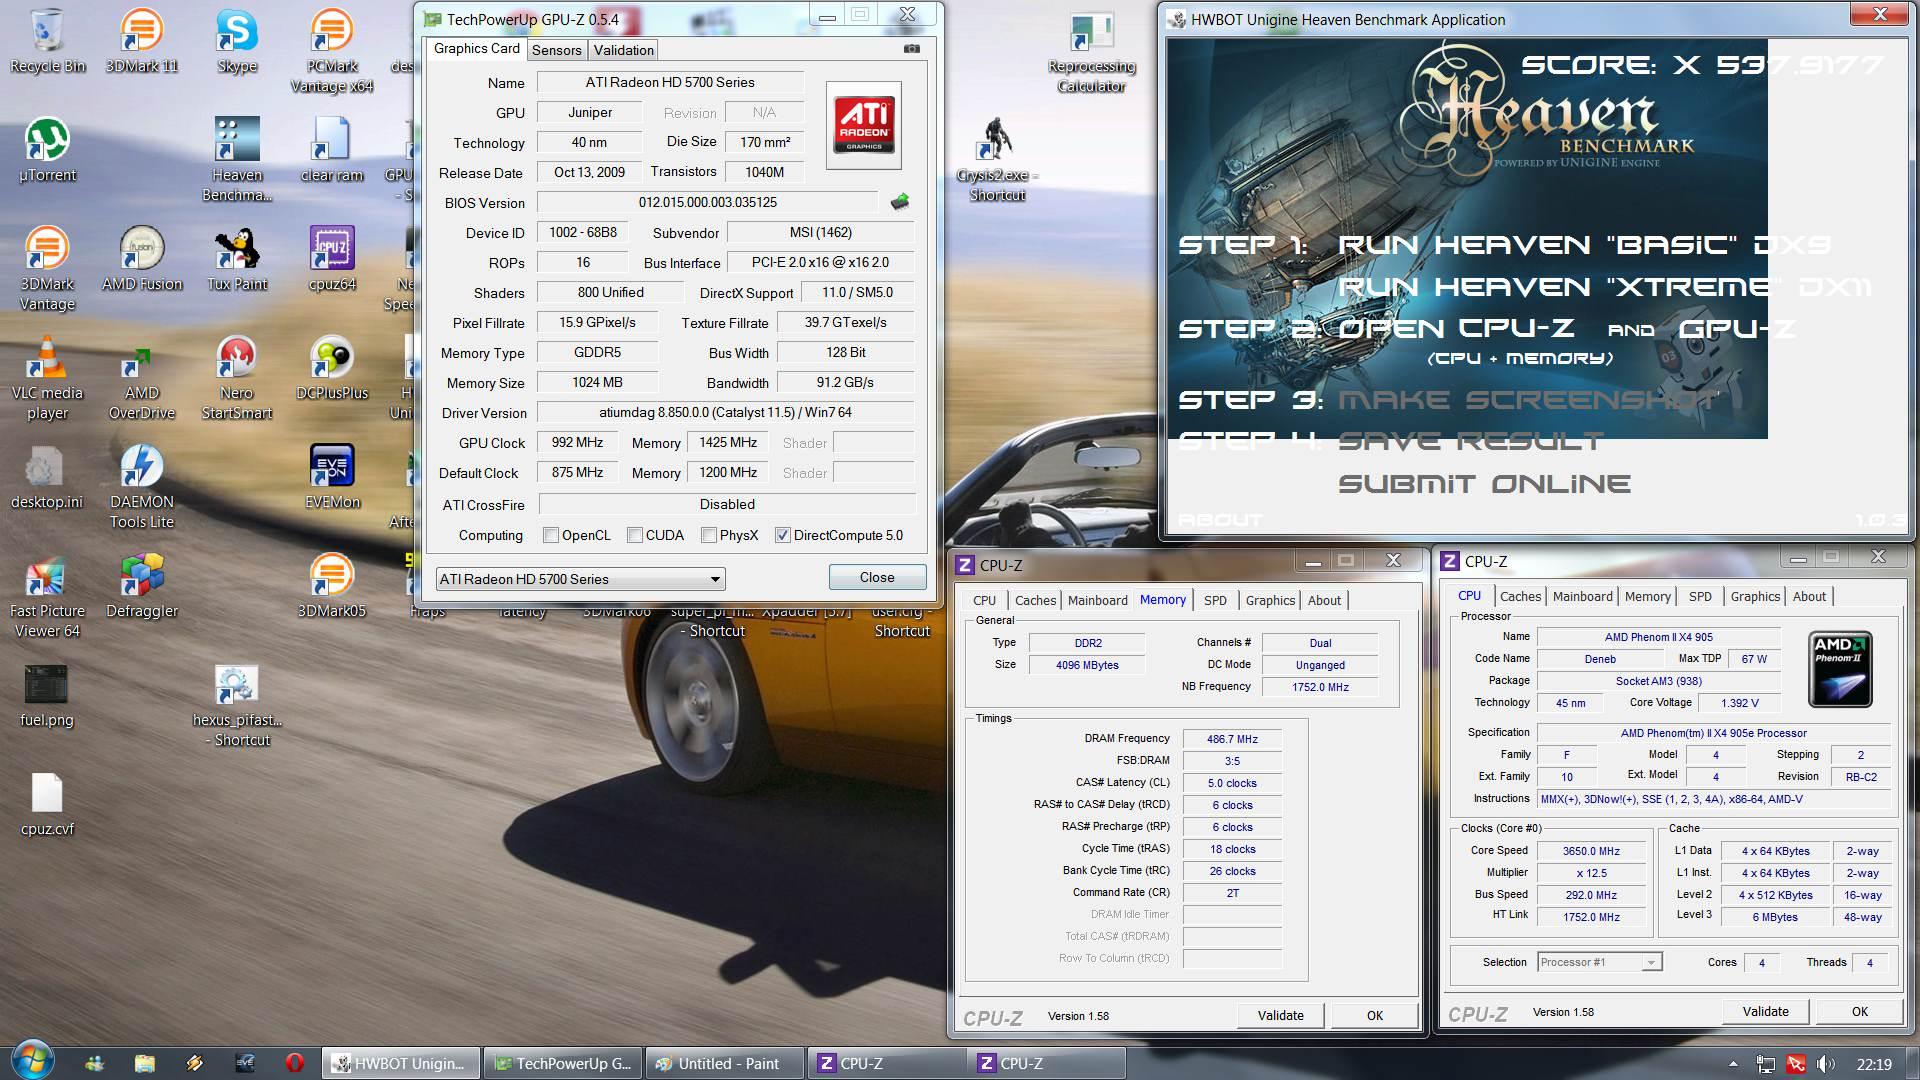This screenshot has height=1080, width=1920.
Task: Click OK in Memory CPU-Z window
Action: 1375,1015
